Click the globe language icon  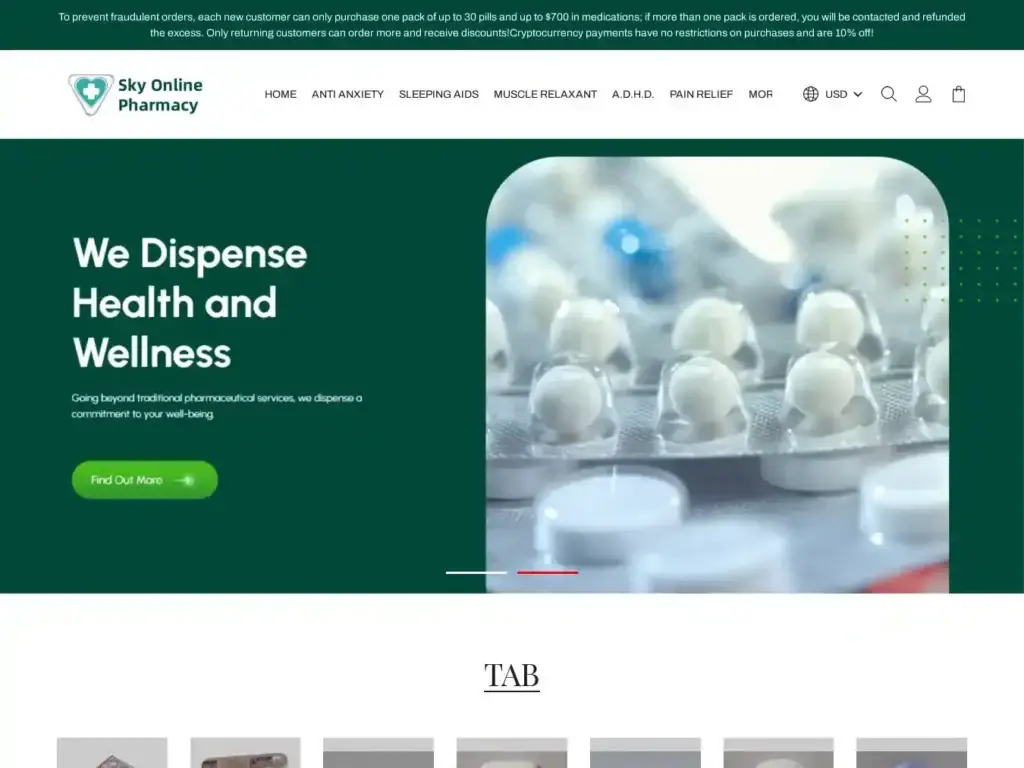tap(811, 94)
